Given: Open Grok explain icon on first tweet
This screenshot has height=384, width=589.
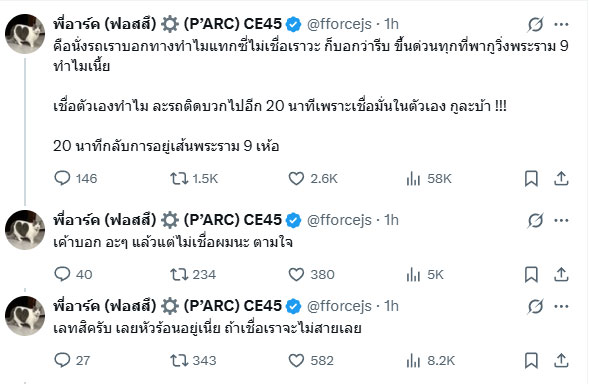Looking at the screenshot, I should [x=535, y=25].
